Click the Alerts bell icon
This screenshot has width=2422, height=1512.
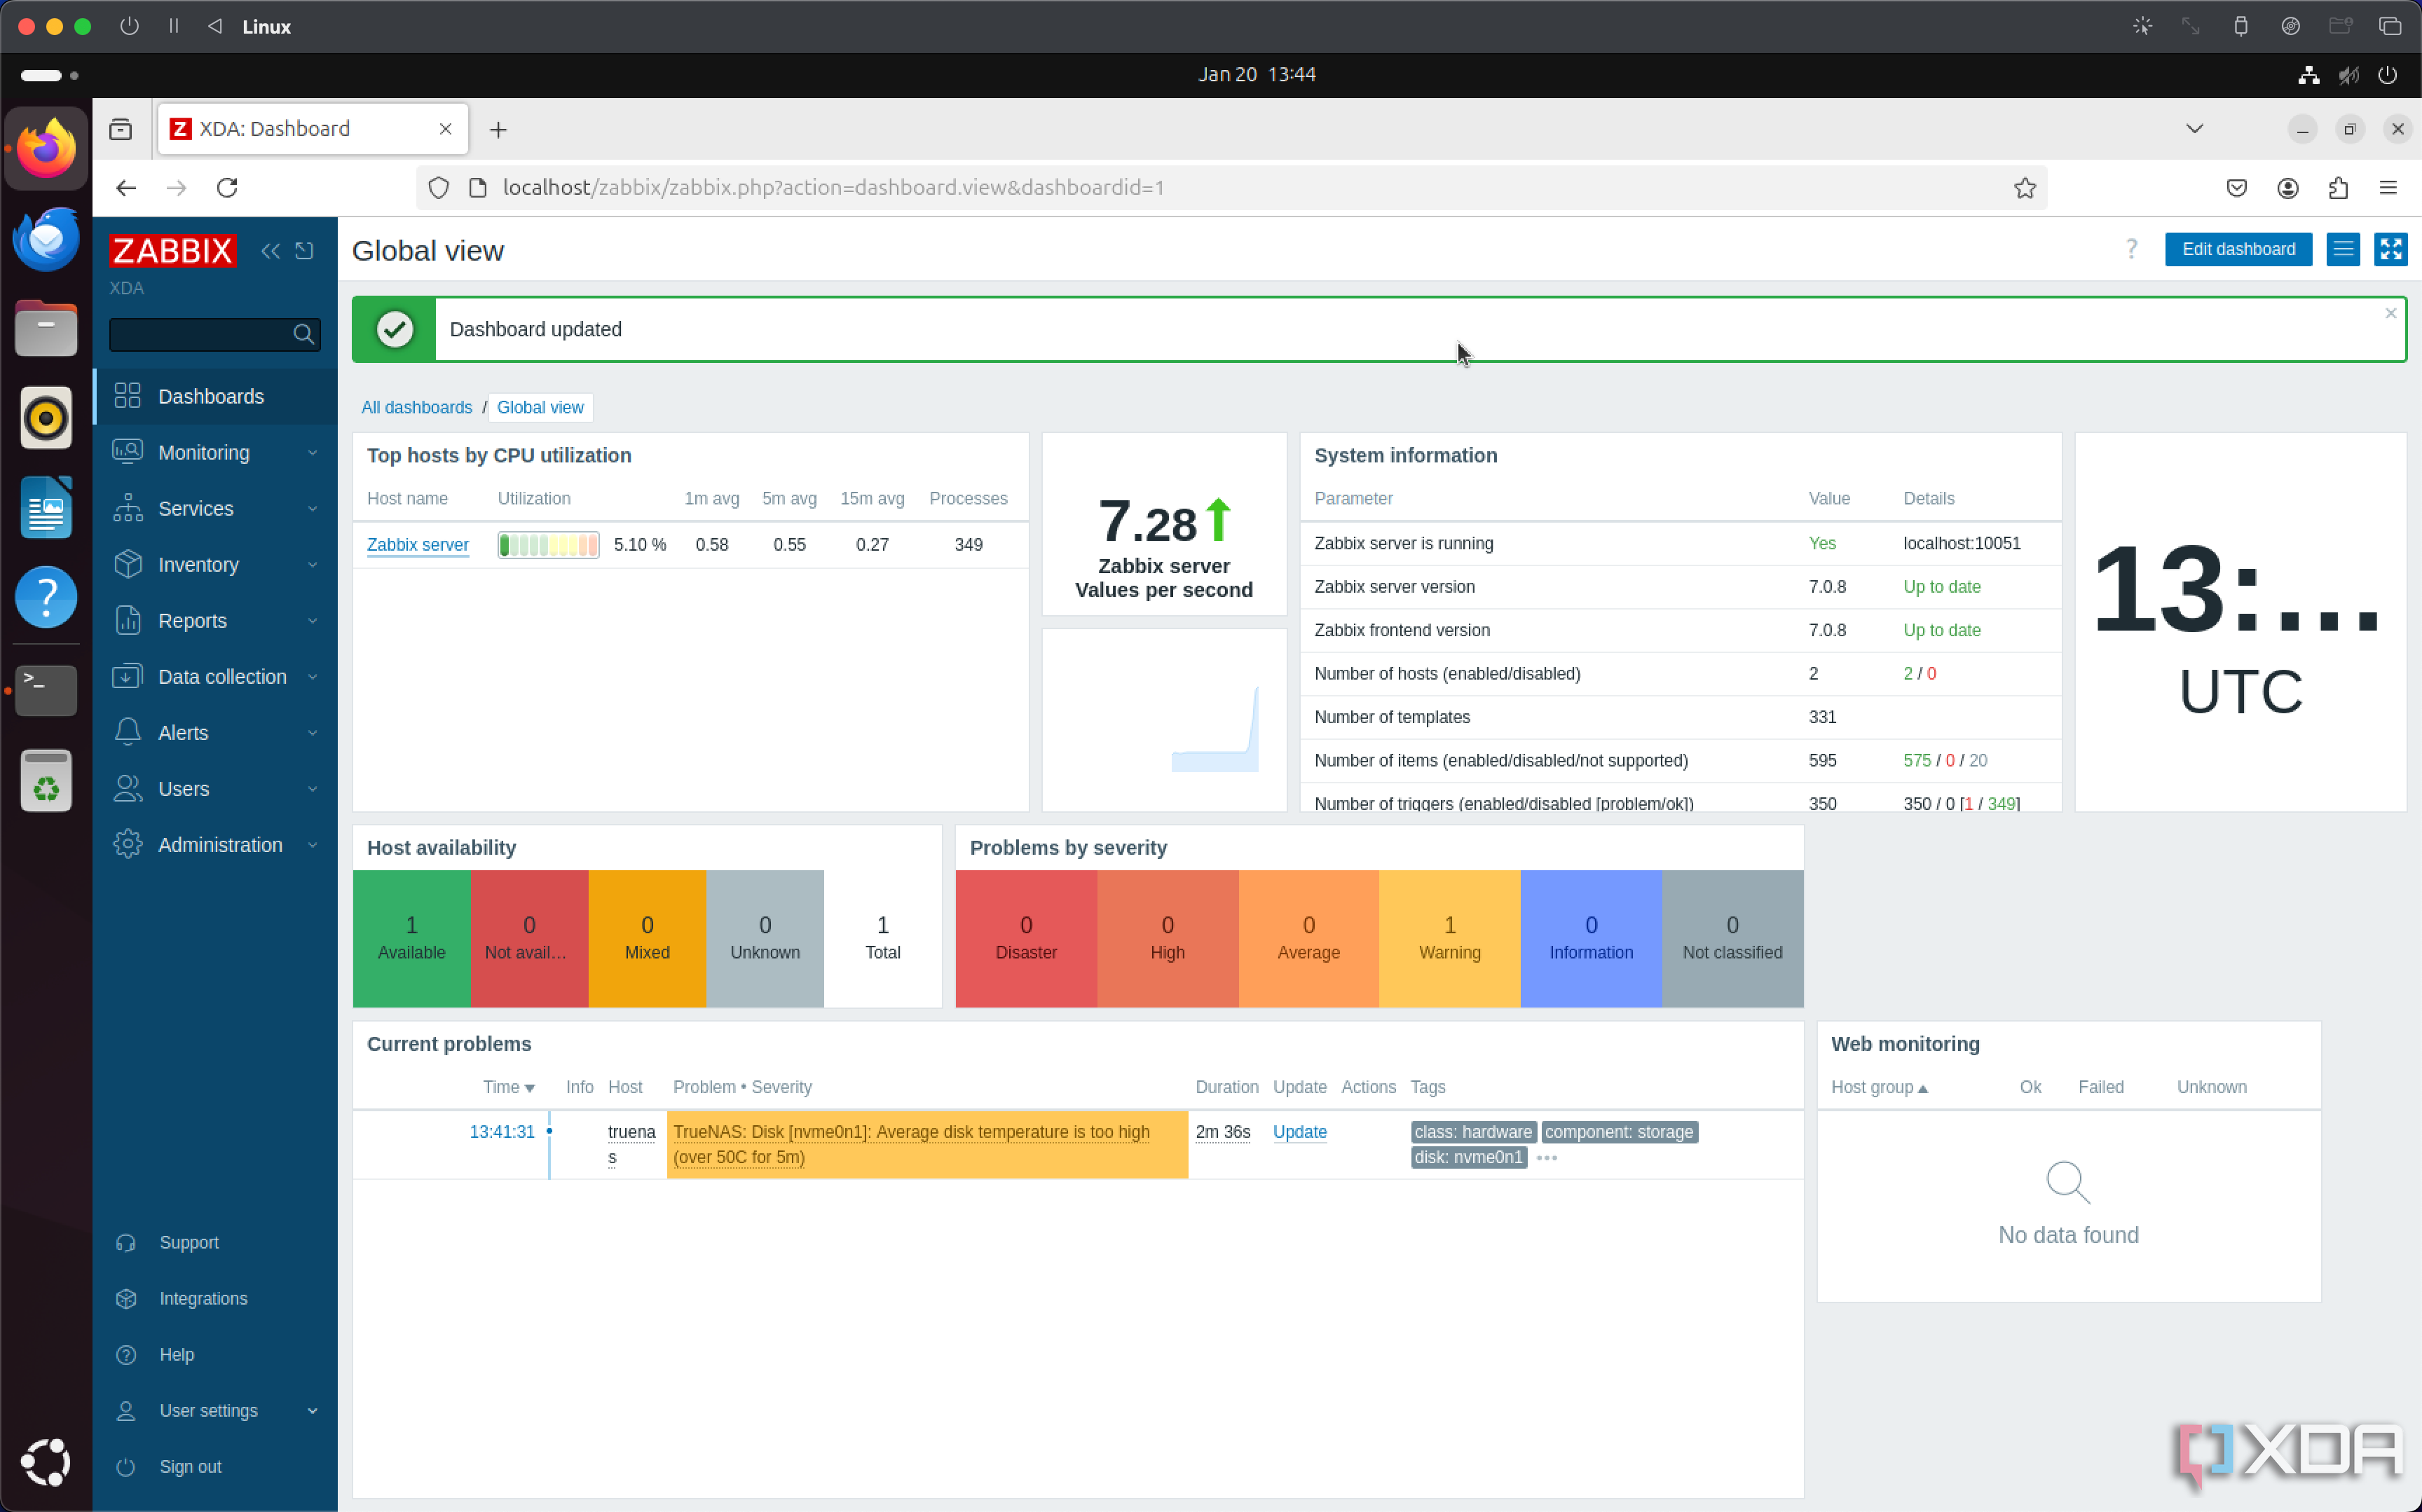[127, 732]
